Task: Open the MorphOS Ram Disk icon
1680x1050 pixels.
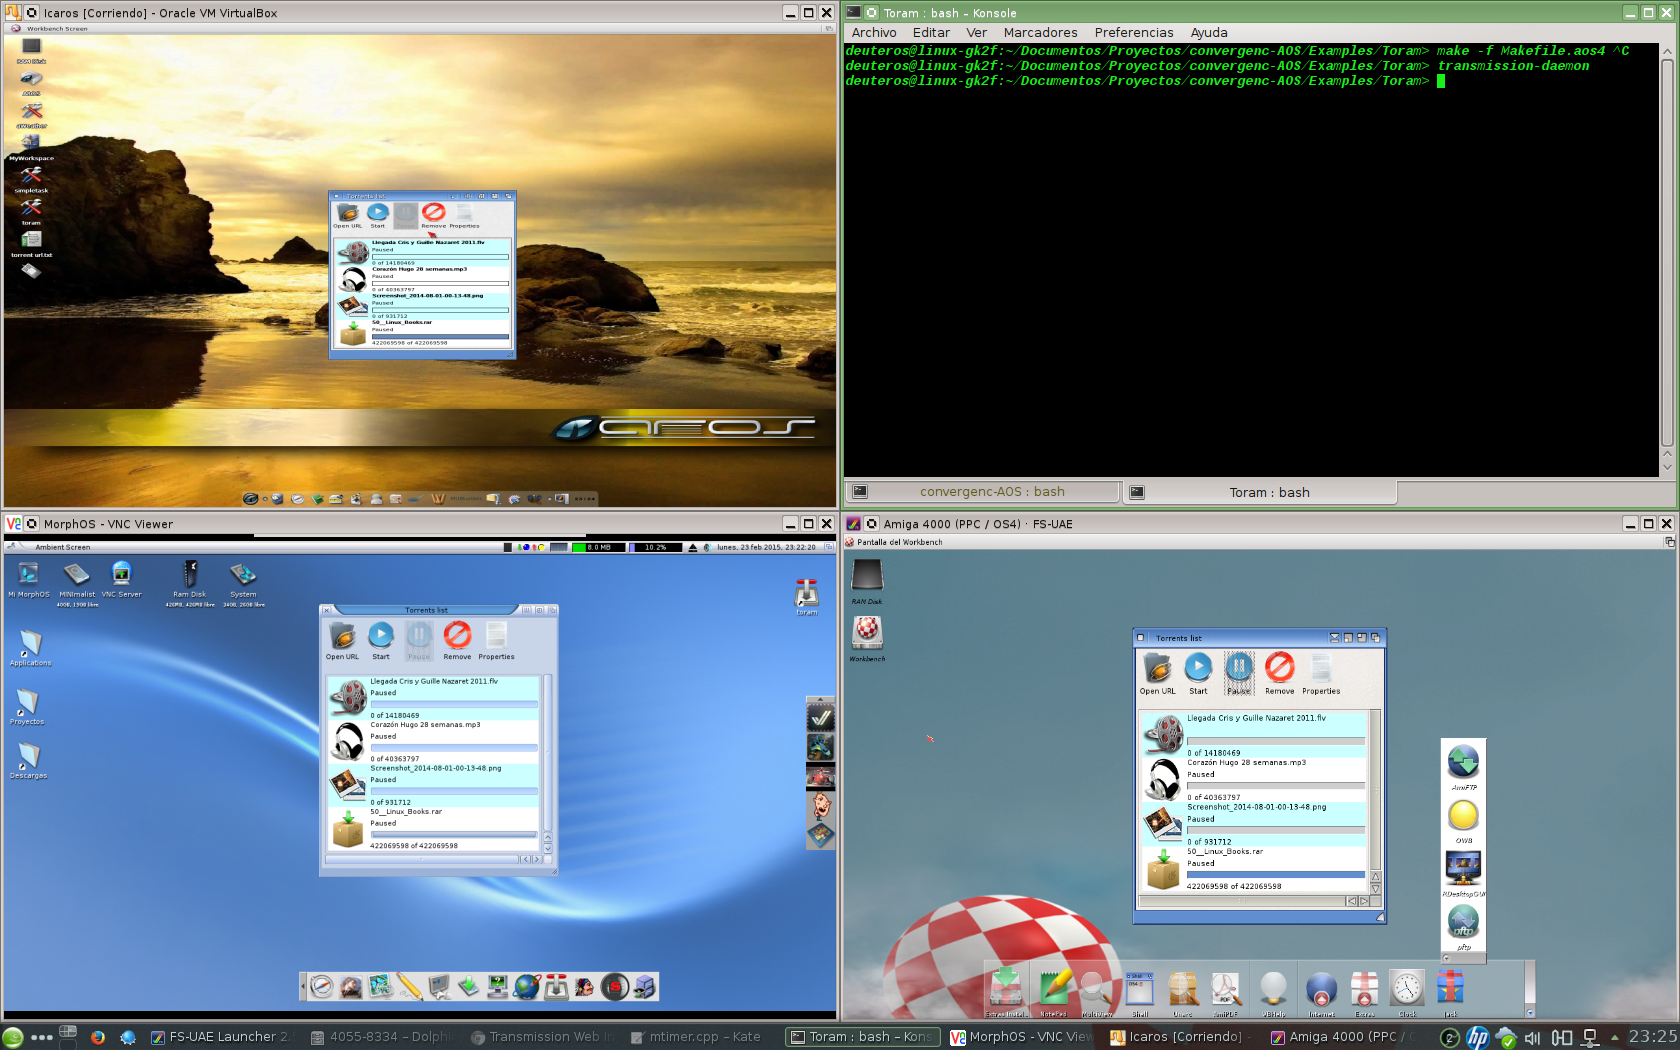Action: pyautogui.click(x=190, y=583)
